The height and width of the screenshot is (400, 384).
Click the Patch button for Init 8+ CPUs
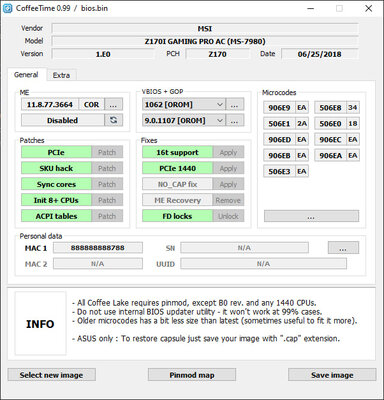[107, 200]
